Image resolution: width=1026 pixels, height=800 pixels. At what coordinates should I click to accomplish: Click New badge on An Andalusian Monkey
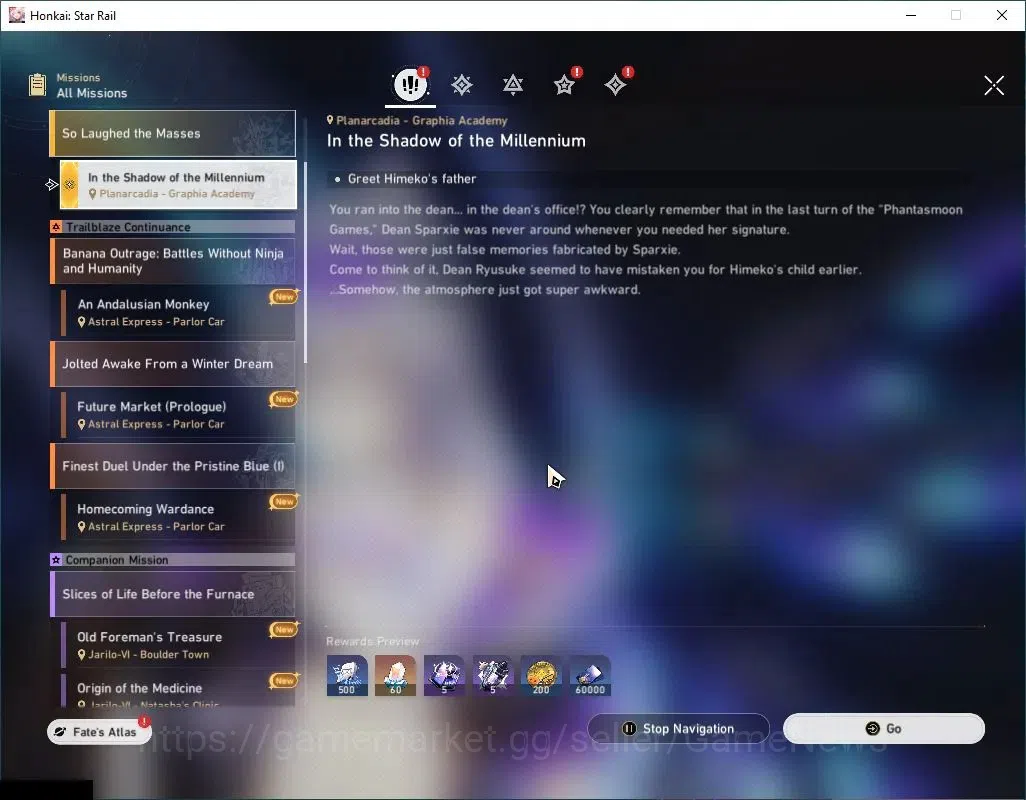click(x=284, y=297)
